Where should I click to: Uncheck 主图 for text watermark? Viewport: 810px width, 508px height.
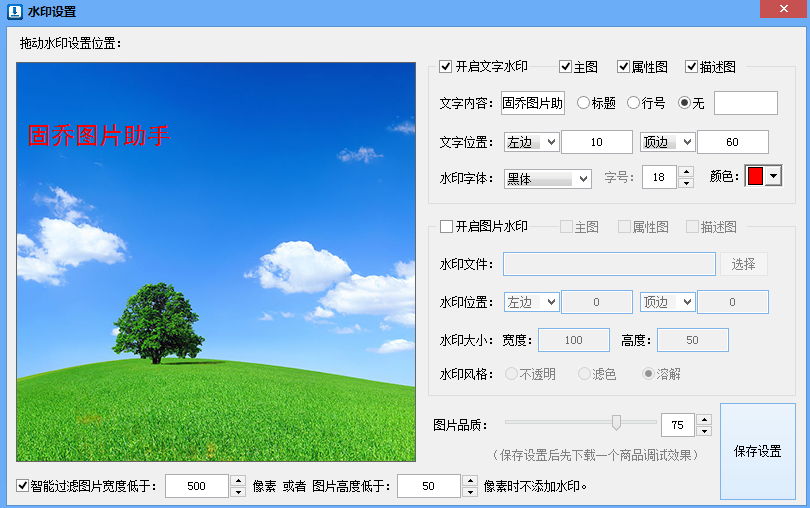click(x=565, y=67)
